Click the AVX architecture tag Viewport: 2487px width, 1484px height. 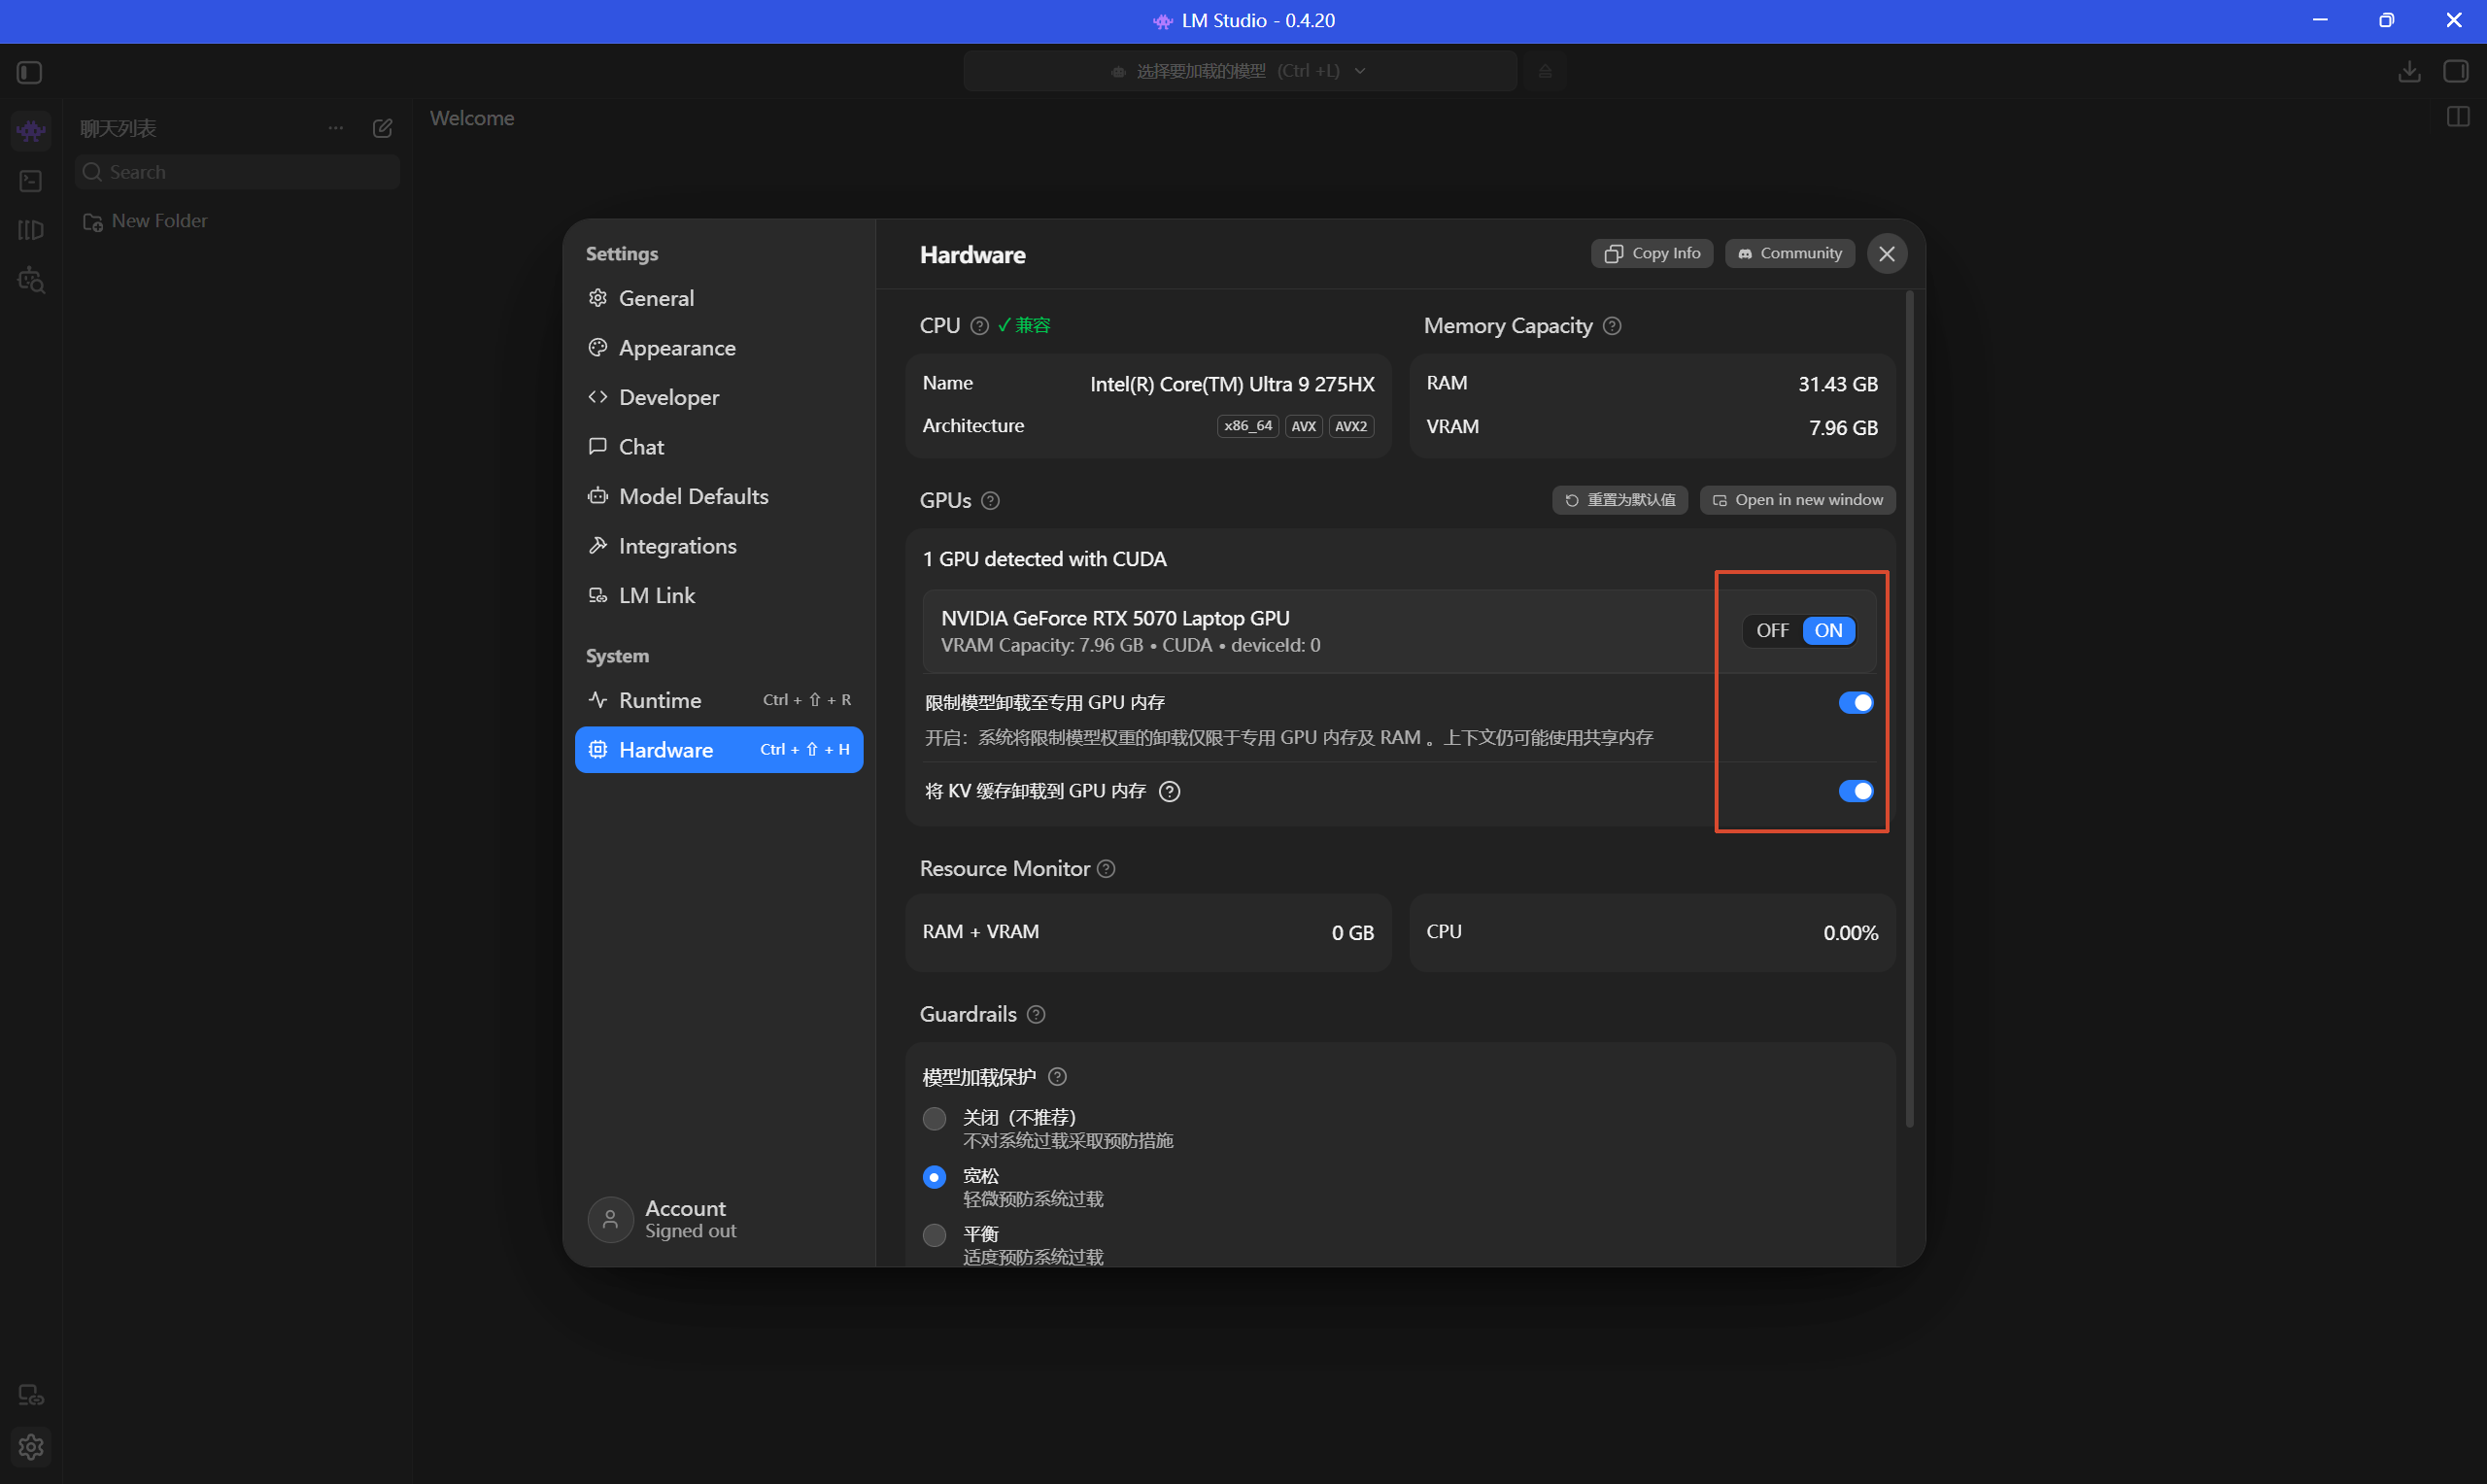(x=1303, y=427)
